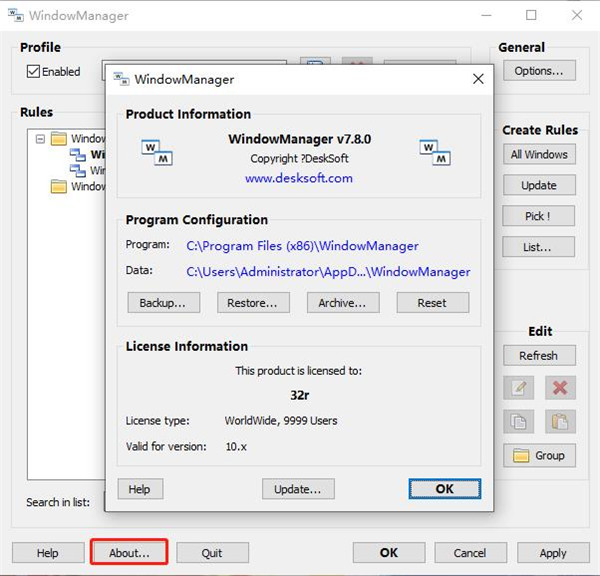Click the Archive... button
The image size is (600, 576).
(343, 303)
